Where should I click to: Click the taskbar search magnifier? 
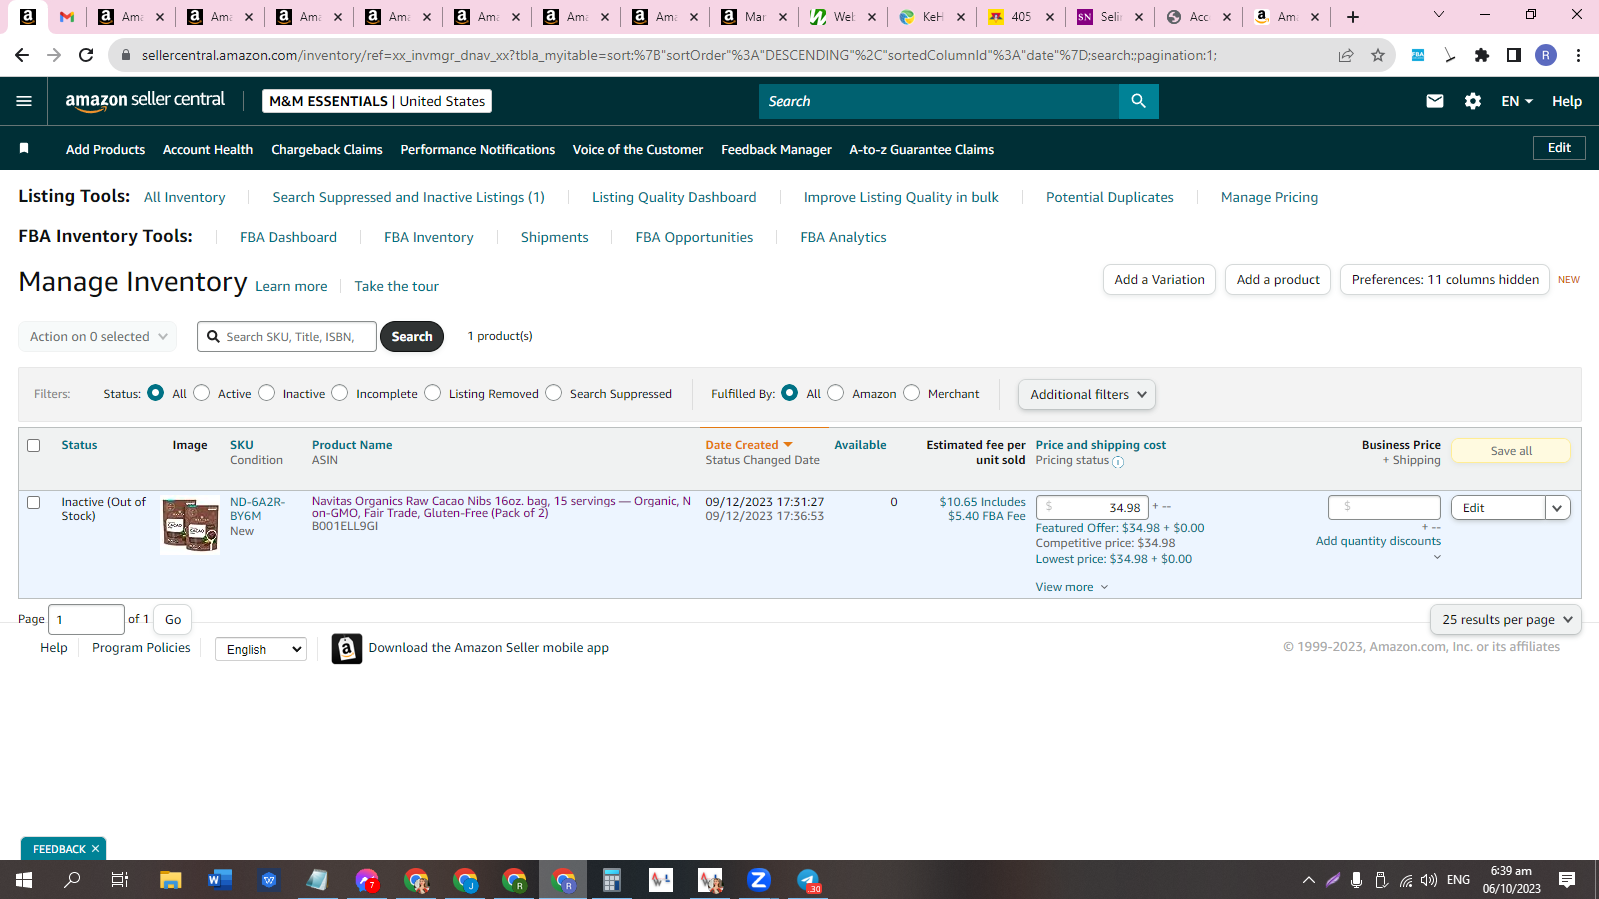click(x=72, y=880)
